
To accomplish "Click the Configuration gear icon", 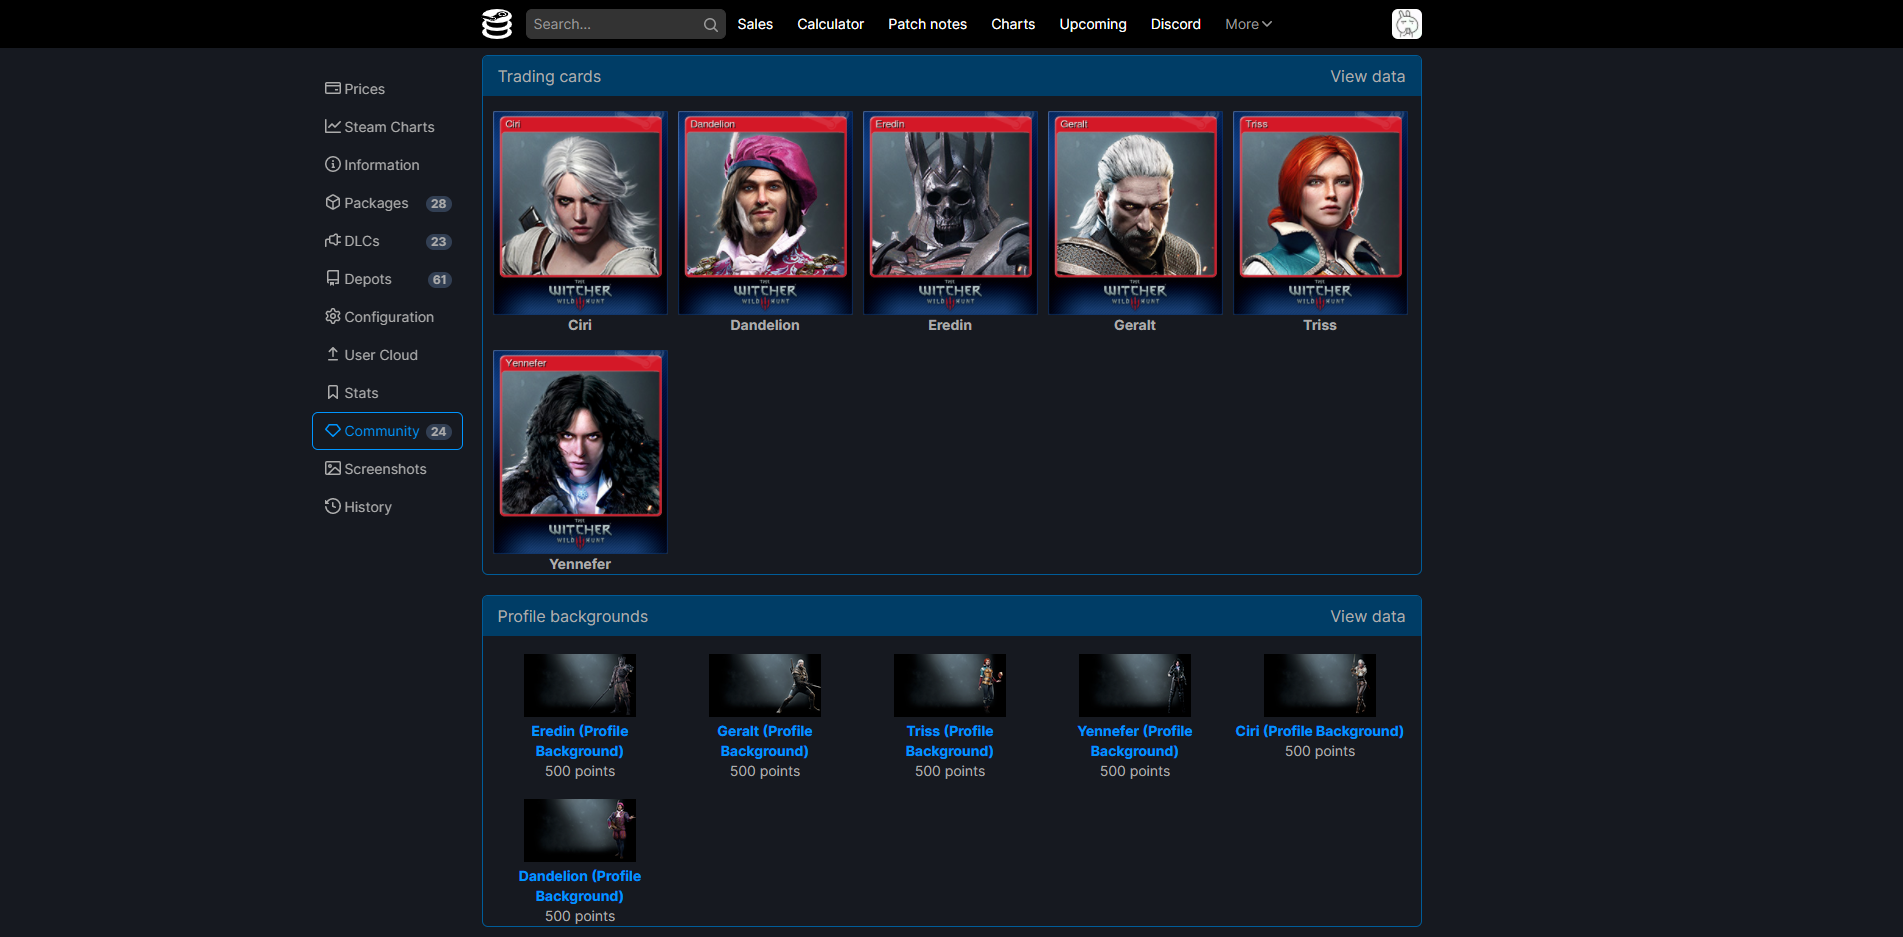I will 333,316.
